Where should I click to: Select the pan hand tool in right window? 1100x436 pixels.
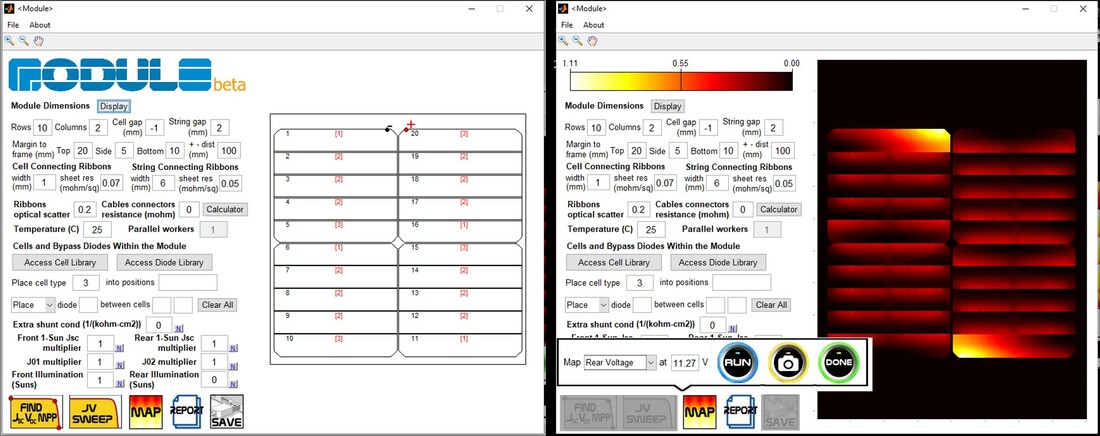tap(592, 41)
